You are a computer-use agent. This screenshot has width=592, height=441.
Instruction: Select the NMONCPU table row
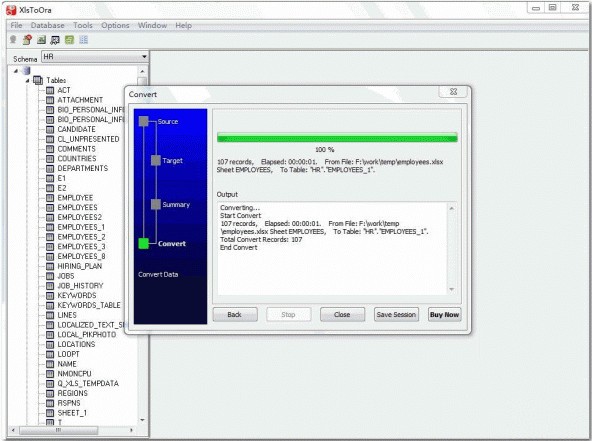click(x=74, y=373)
